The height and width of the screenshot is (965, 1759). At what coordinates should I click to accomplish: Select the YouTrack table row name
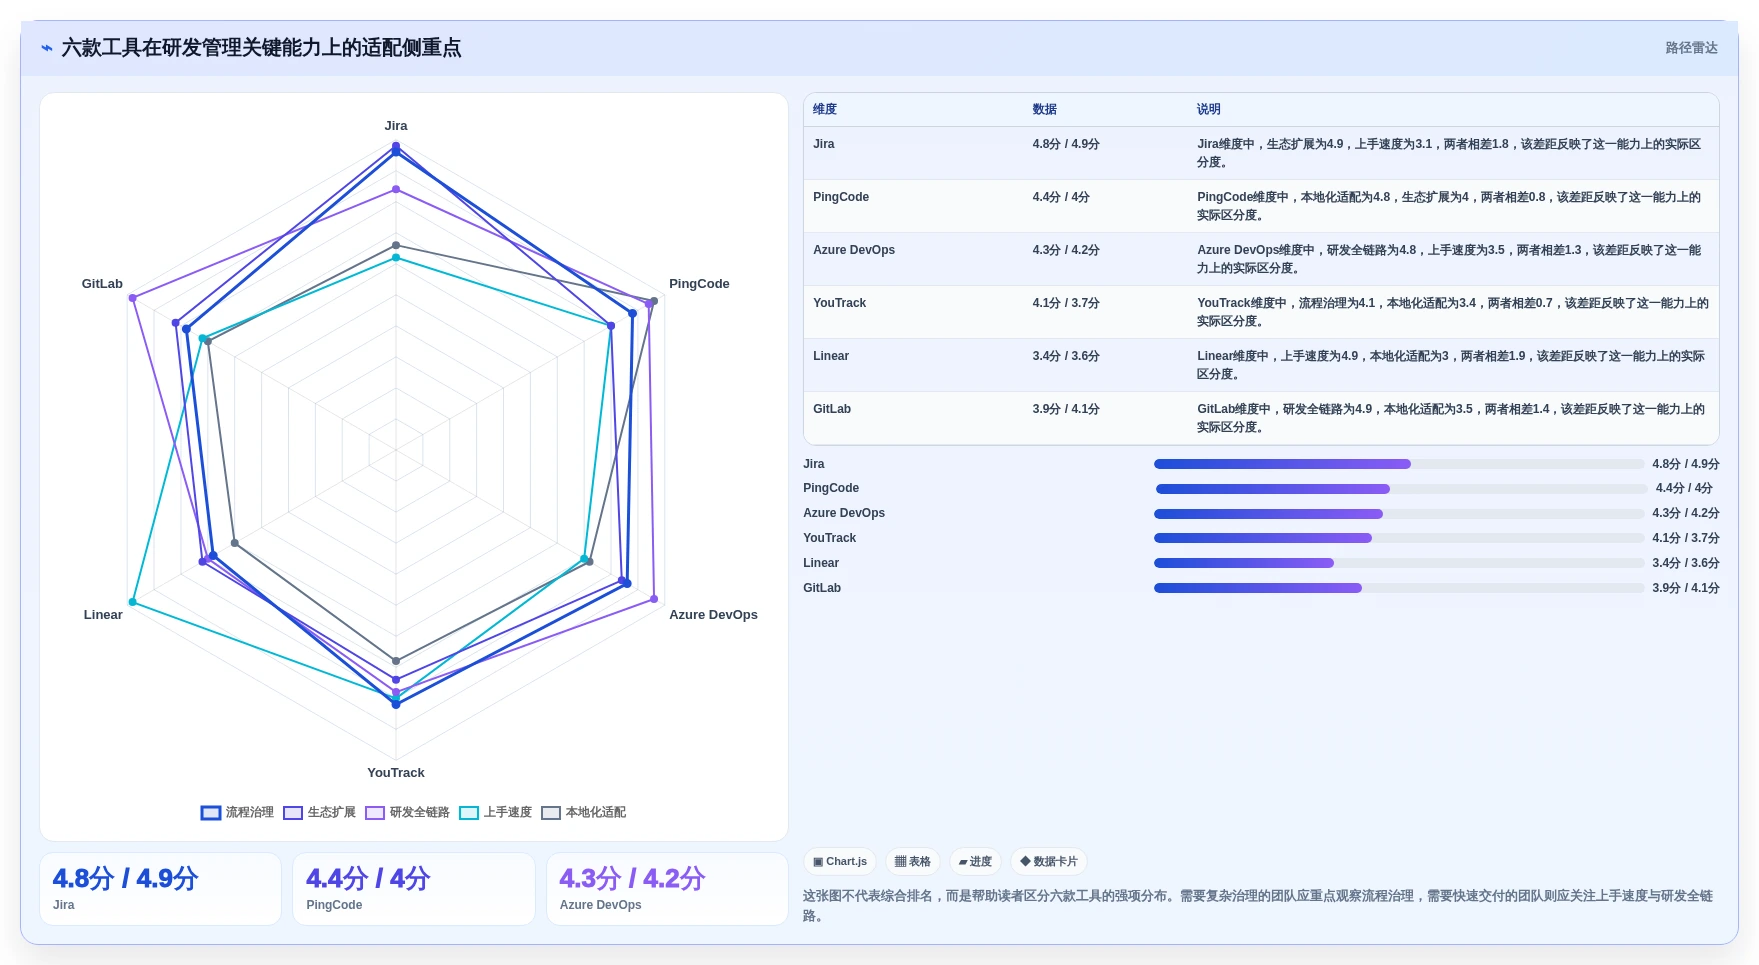[840, 303]
